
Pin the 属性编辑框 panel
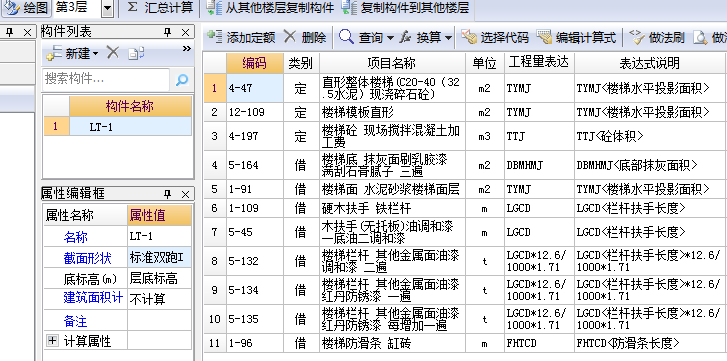[167, 194]
